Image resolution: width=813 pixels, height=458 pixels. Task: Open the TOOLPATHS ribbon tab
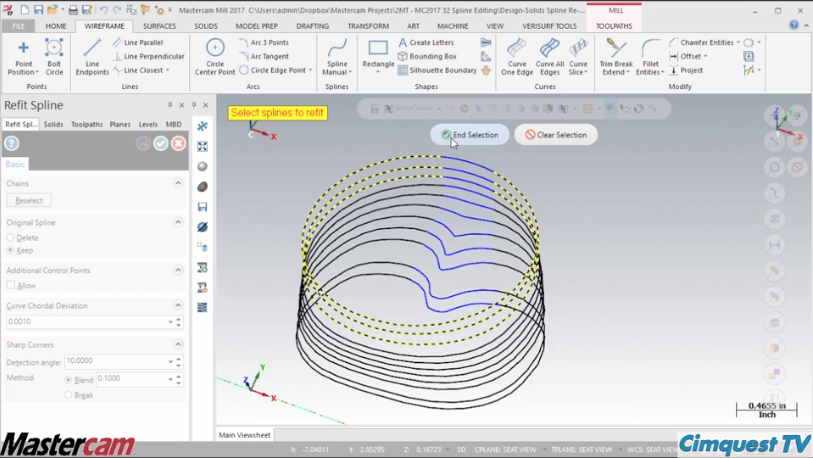coord(614,26)
